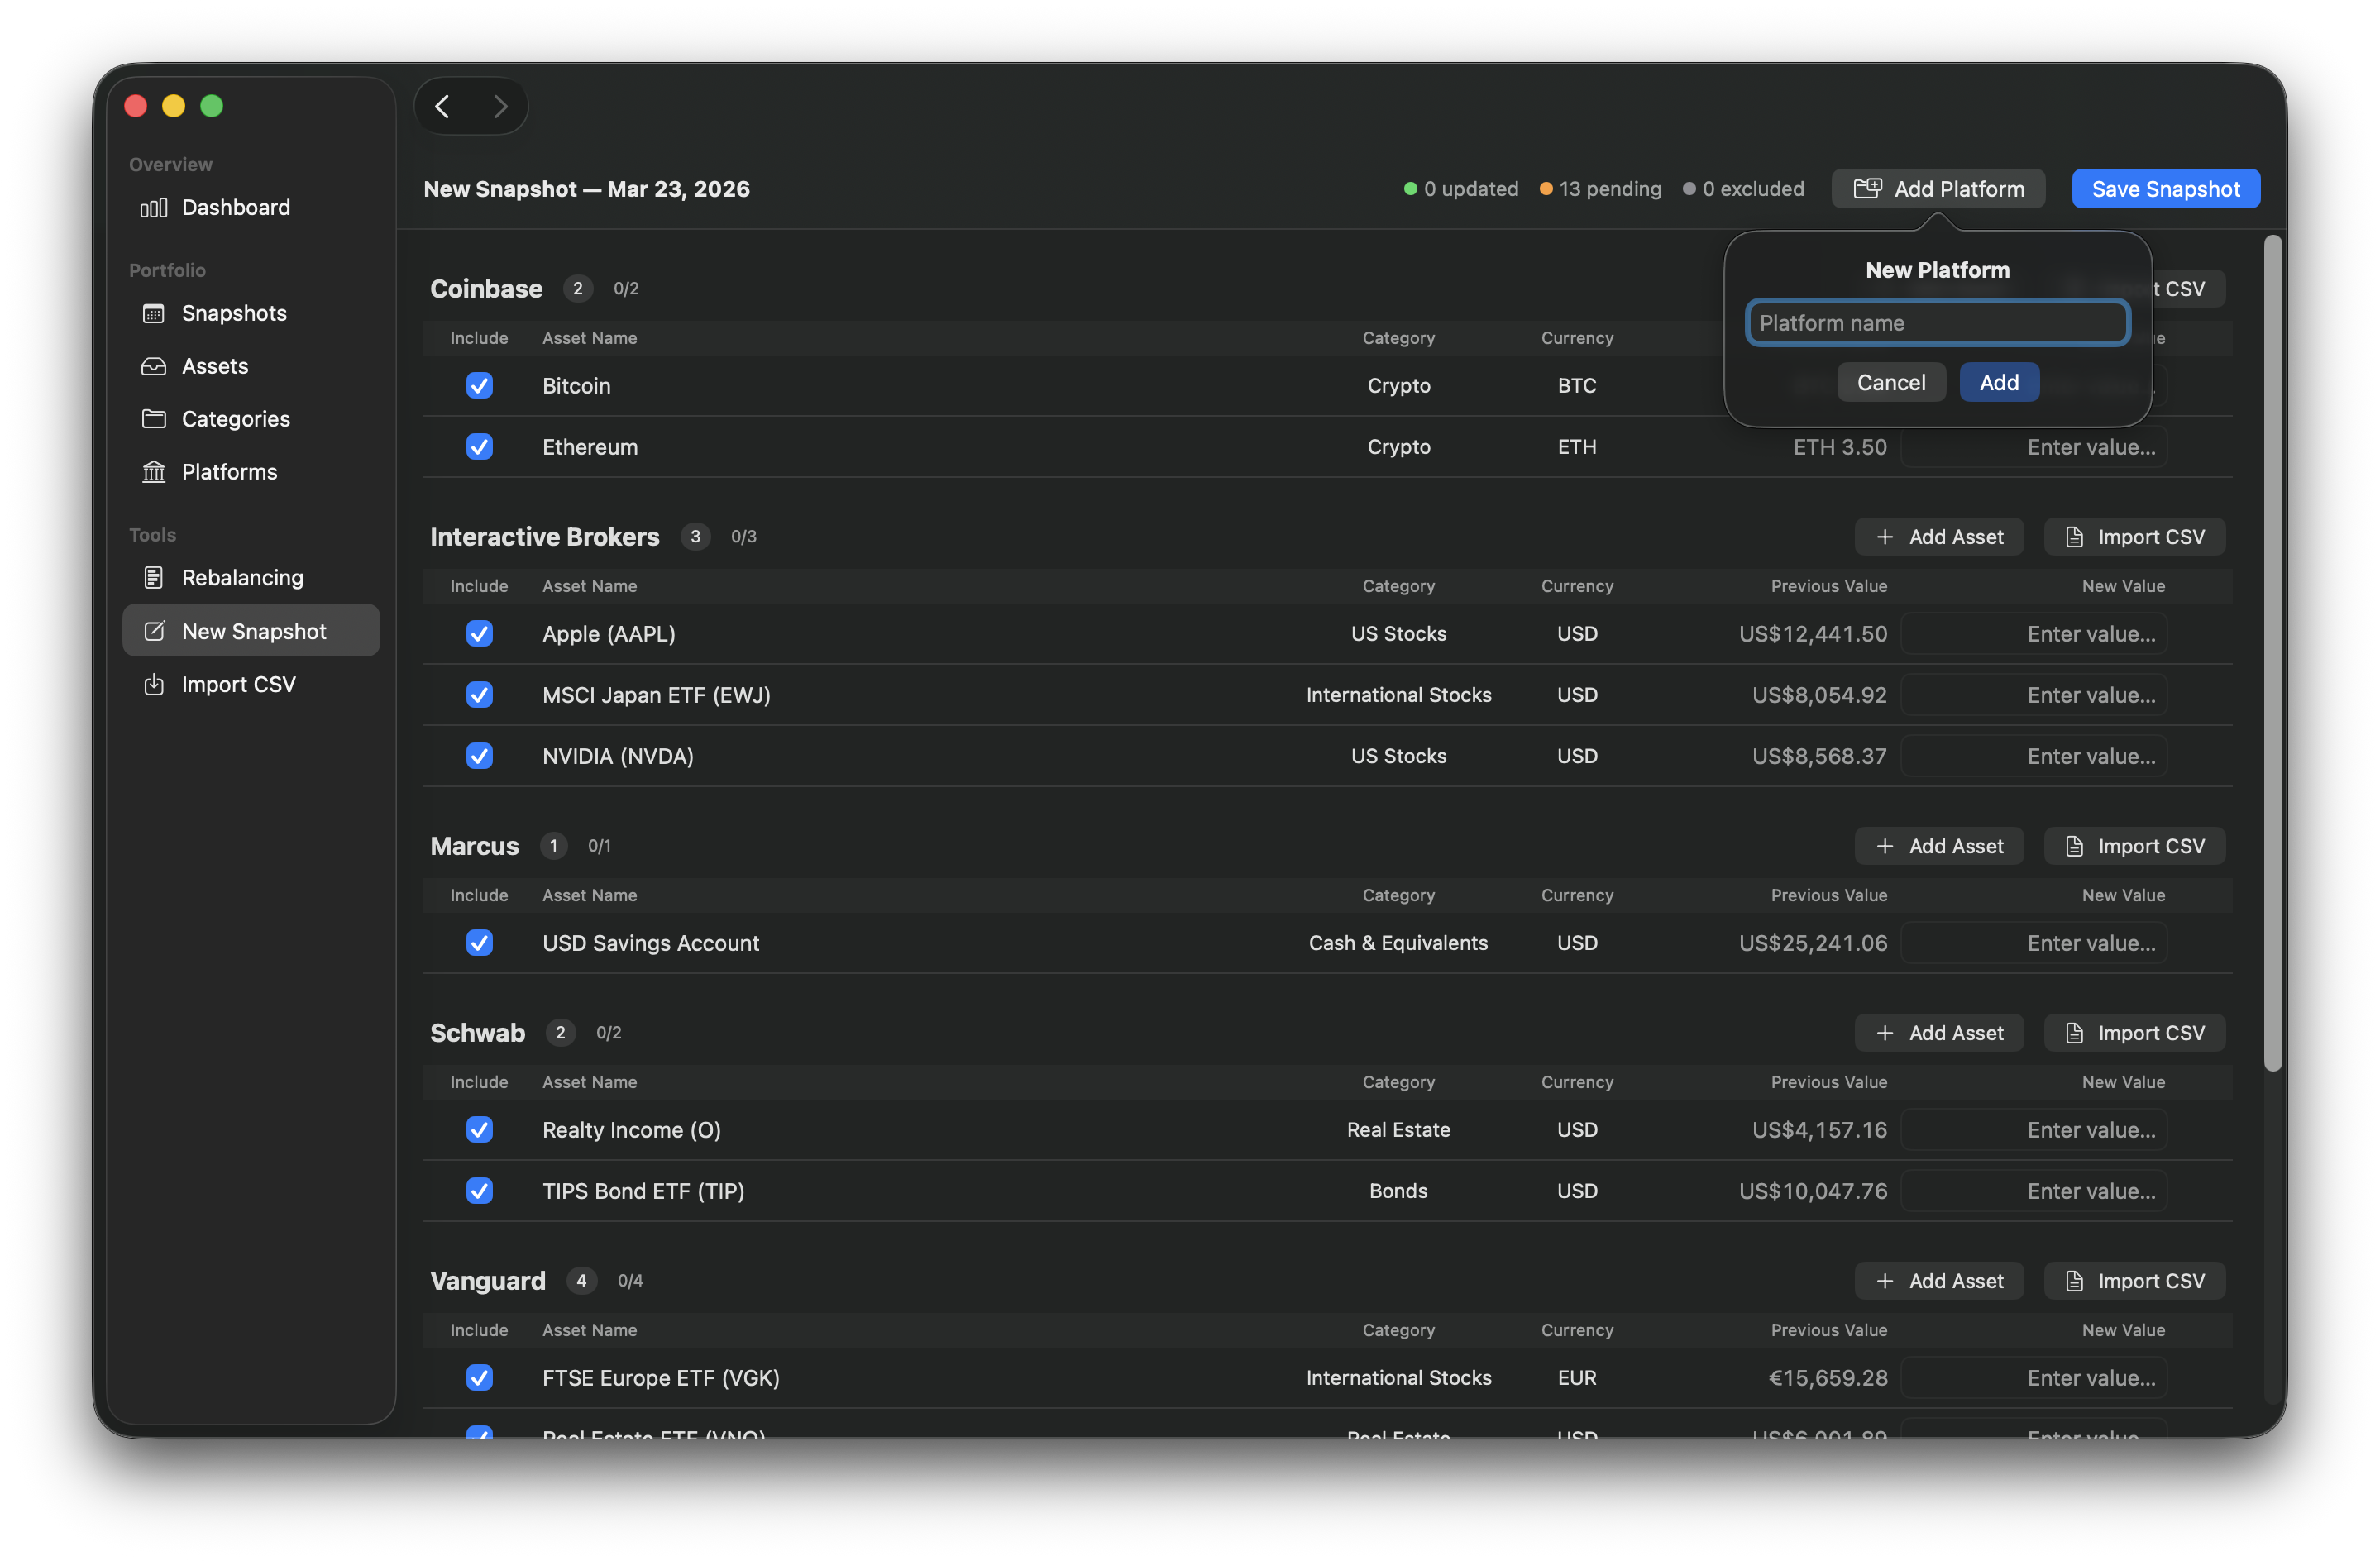2380x1561 pixels.
Task: Toggle Include checkbox for NVIDIA (NVDA)
Action: point(479,756)
